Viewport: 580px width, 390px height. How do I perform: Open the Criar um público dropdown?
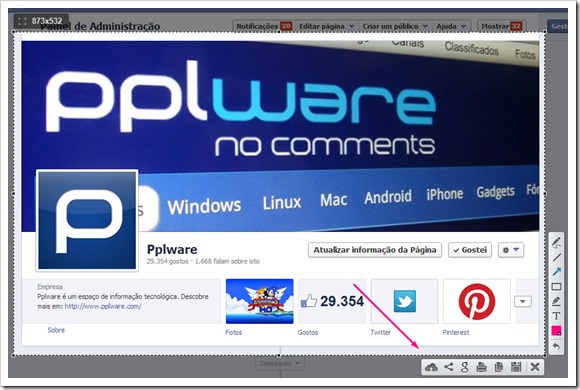395,26
